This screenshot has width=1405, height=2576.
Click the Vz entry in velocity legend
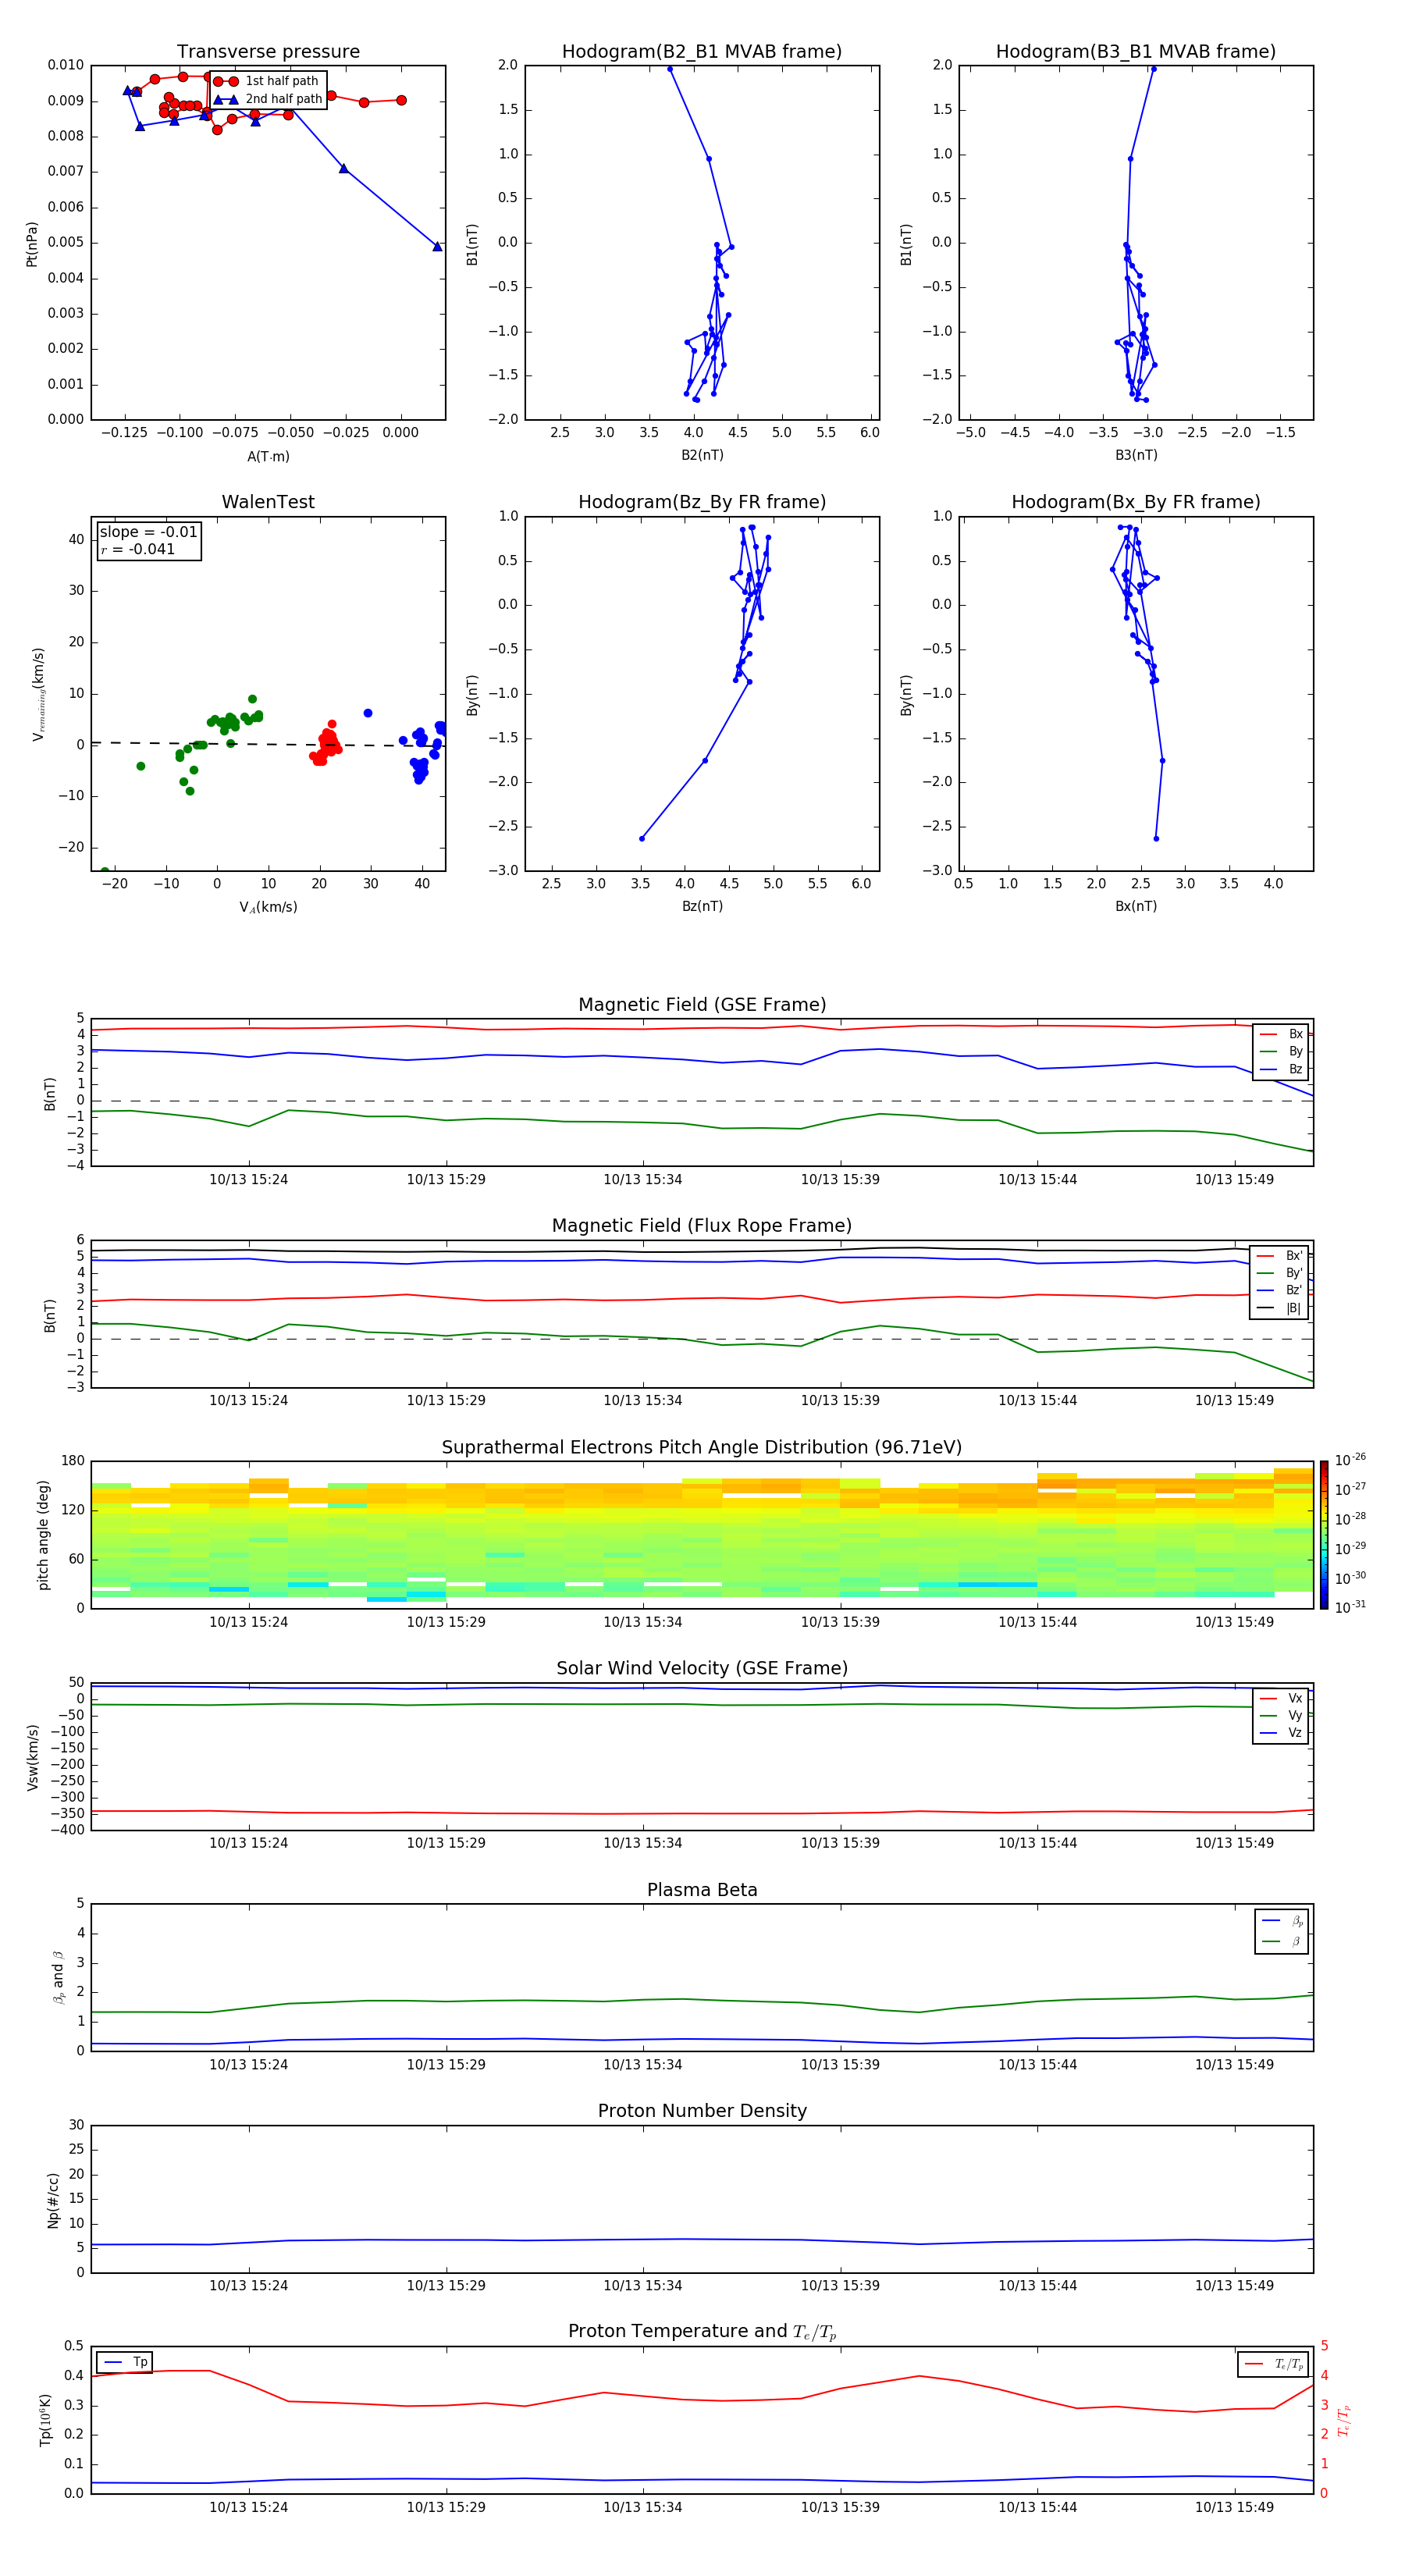pyautogui.click(x=1281, y=1732)
